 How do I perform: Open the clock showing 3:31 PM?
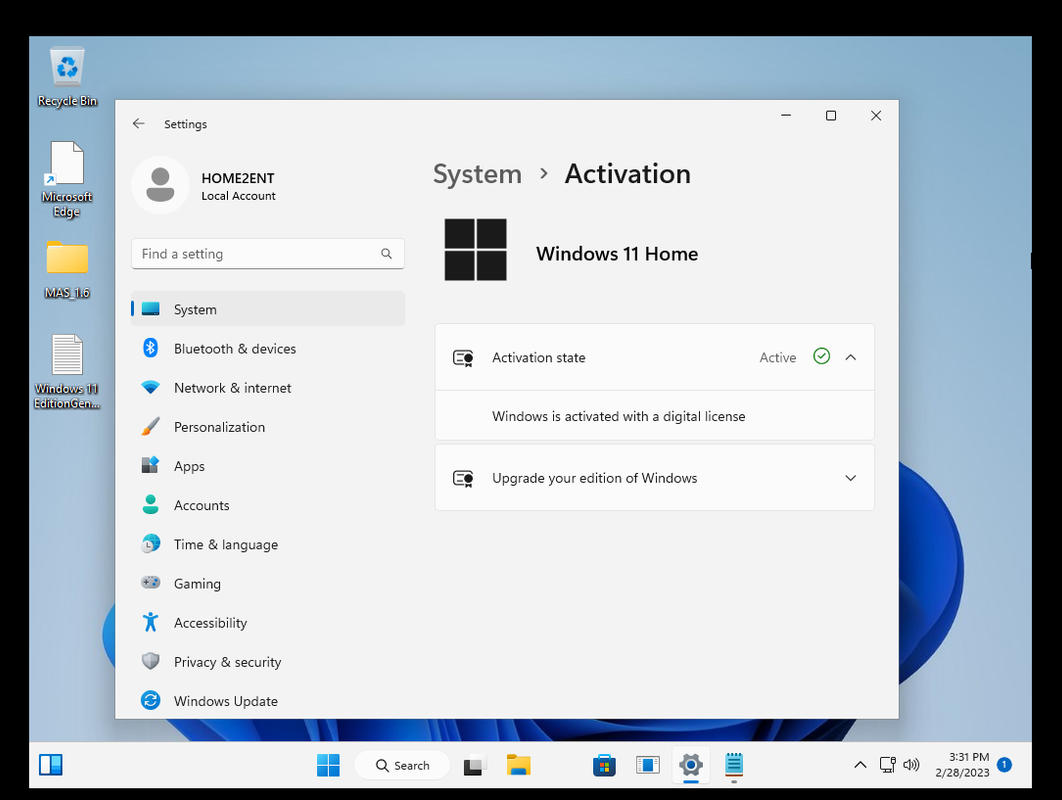click(962, 765)
